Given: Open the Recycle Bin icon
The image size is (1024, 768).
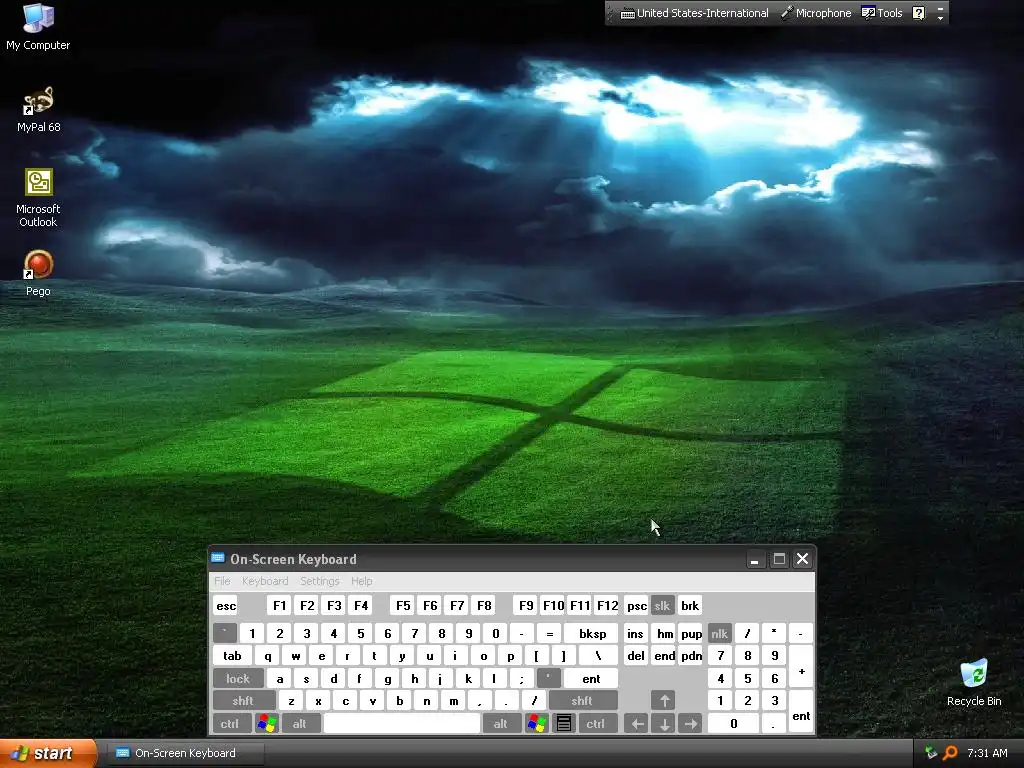Looking at the screenshot, I should (x=974, y=682).
